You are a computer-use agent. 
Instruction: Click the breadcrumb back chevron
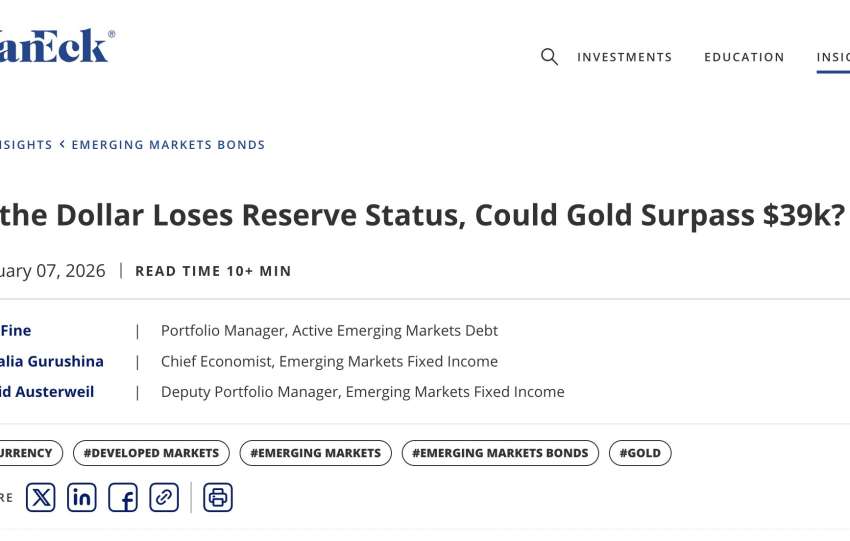pos(62,144)
